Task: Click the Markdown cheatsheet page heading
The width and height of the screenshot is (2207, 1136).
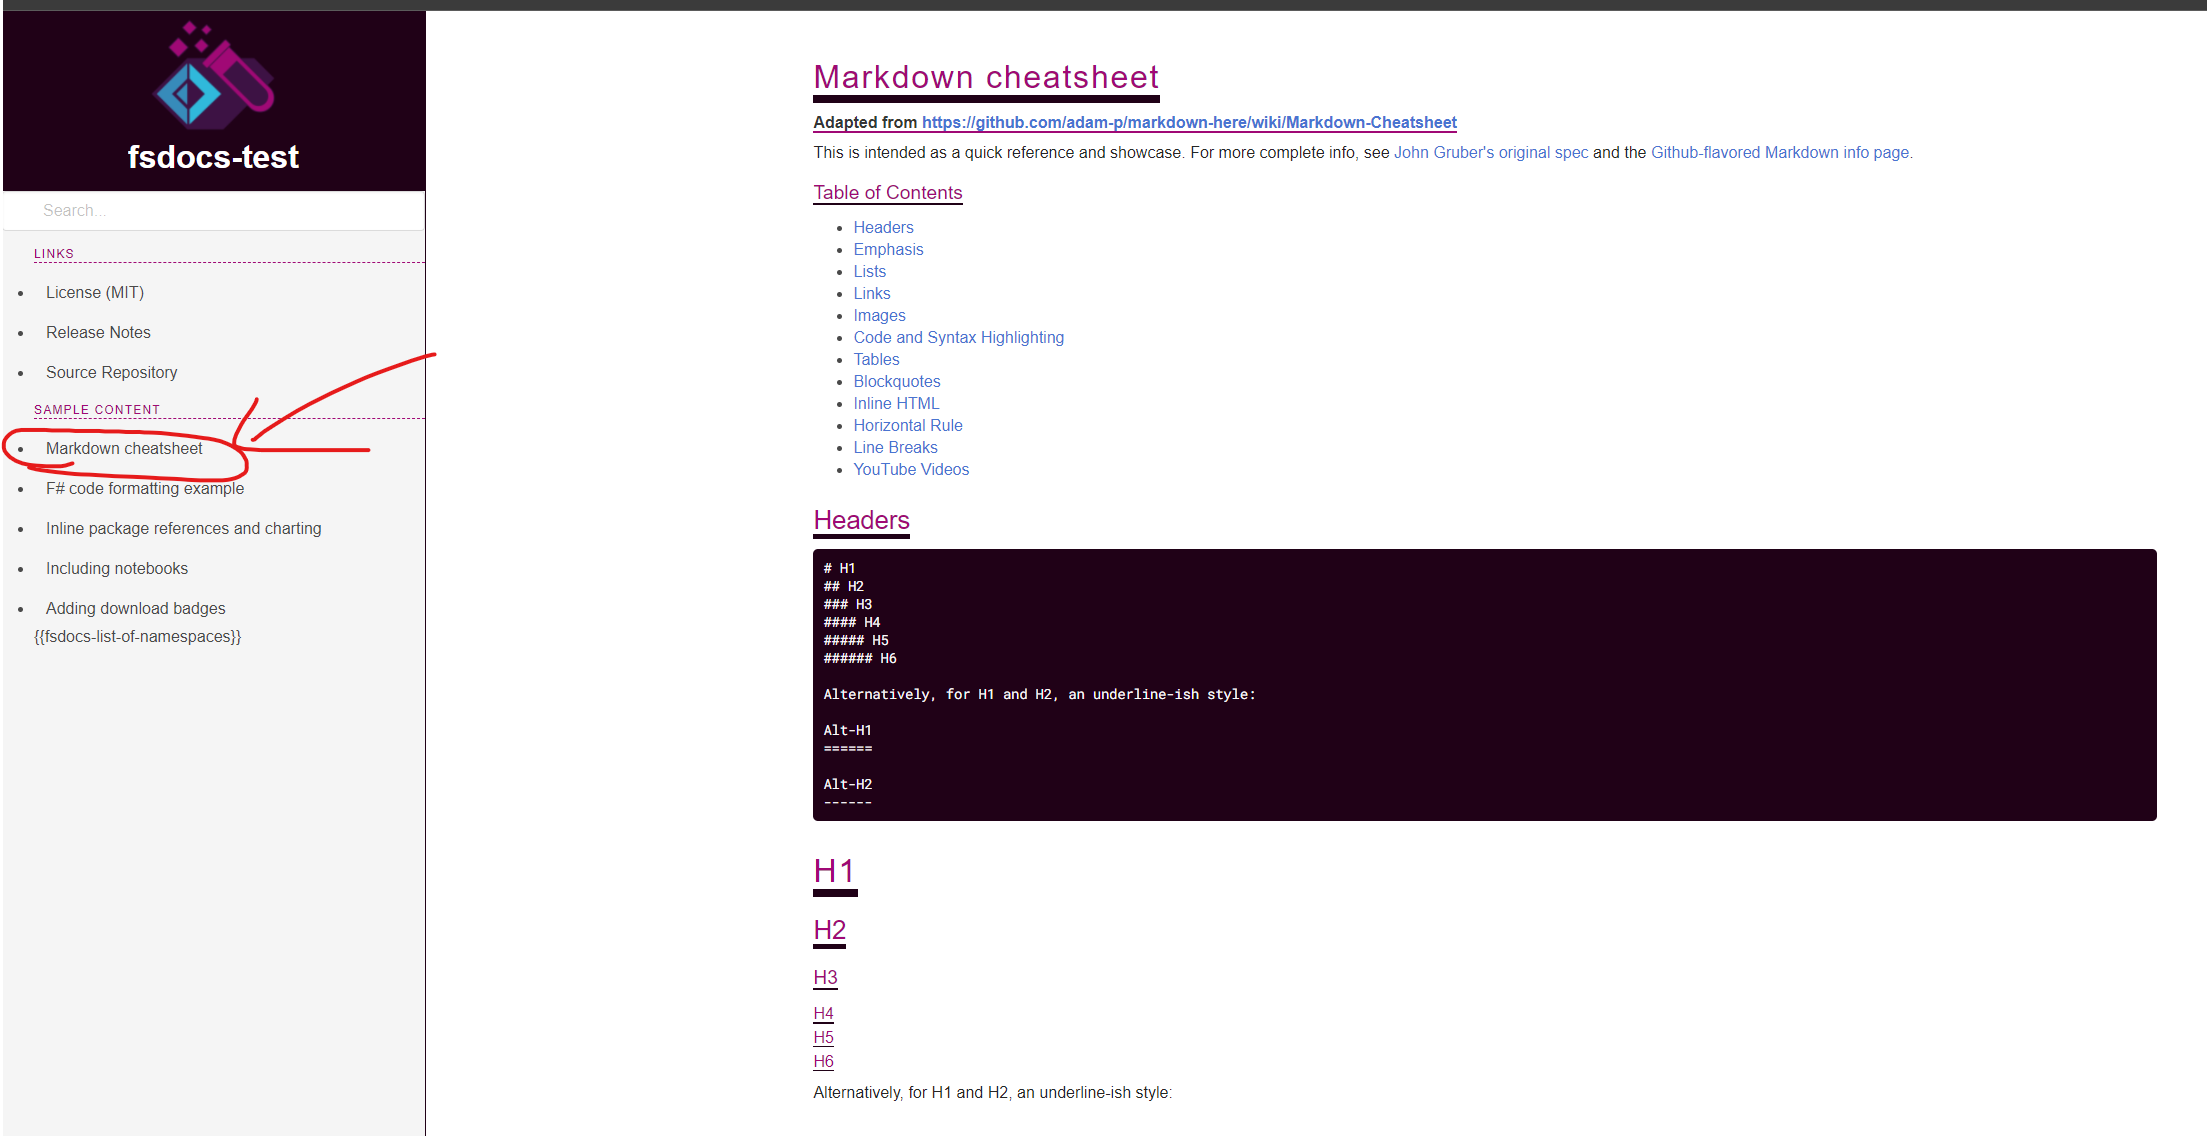Action: pyautogui.click(x=986, y=77)
